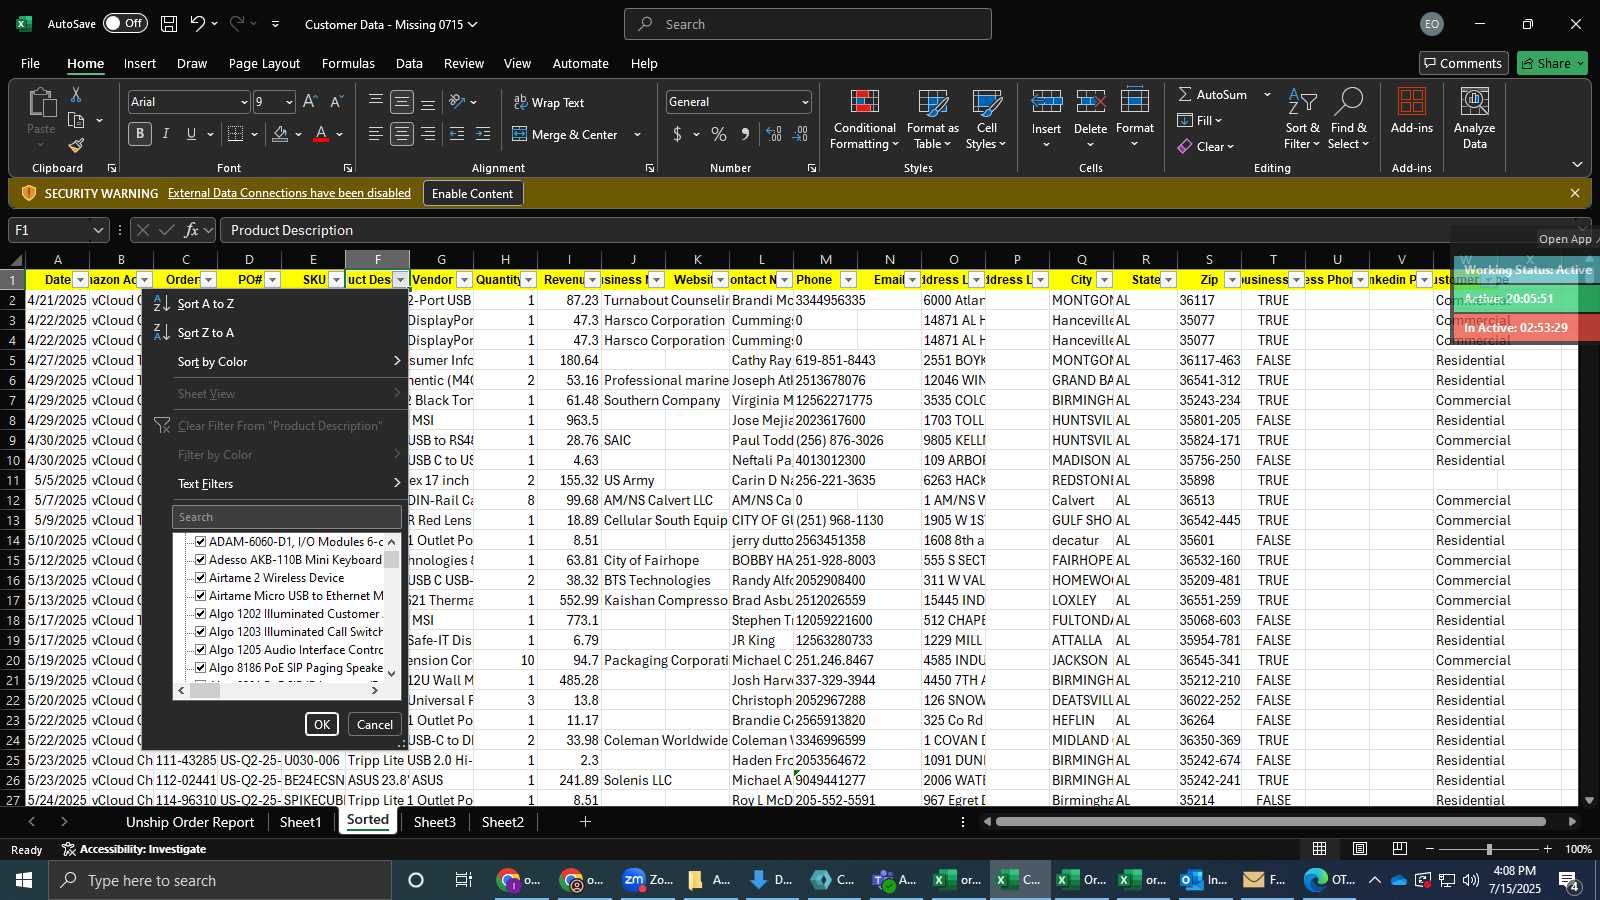Click the Cut scissors icon
This screenshot has width=1600, height=900.
(x=76, y=94)
